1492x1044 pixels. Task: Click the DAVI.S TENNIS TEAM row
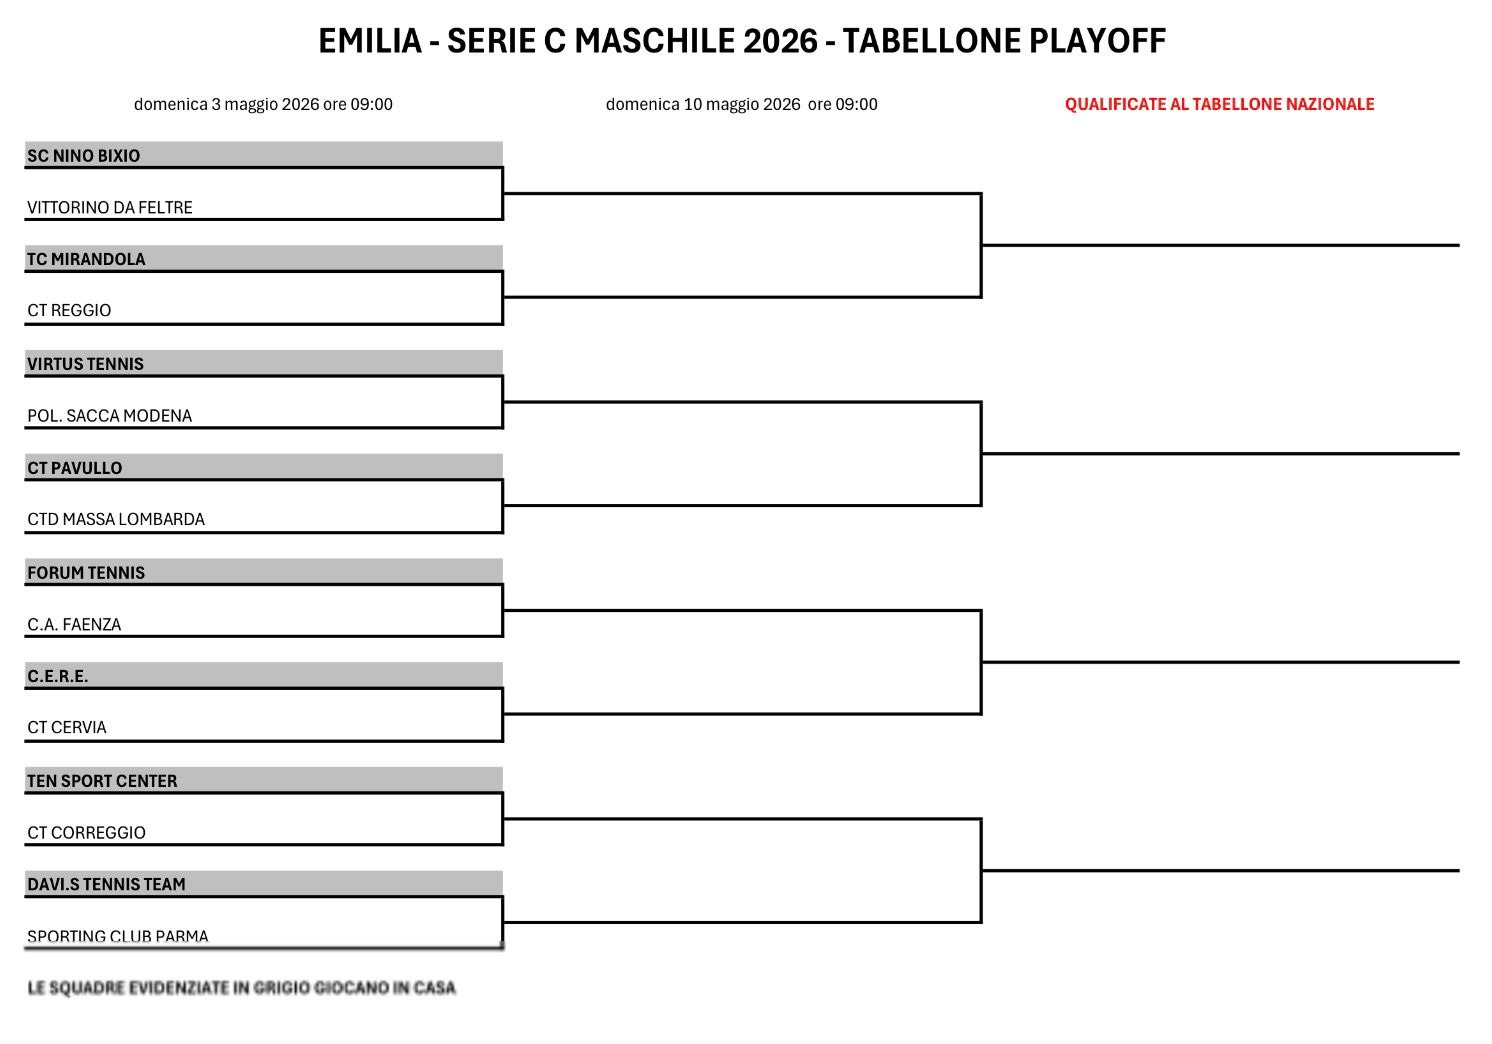coord(106,884)
